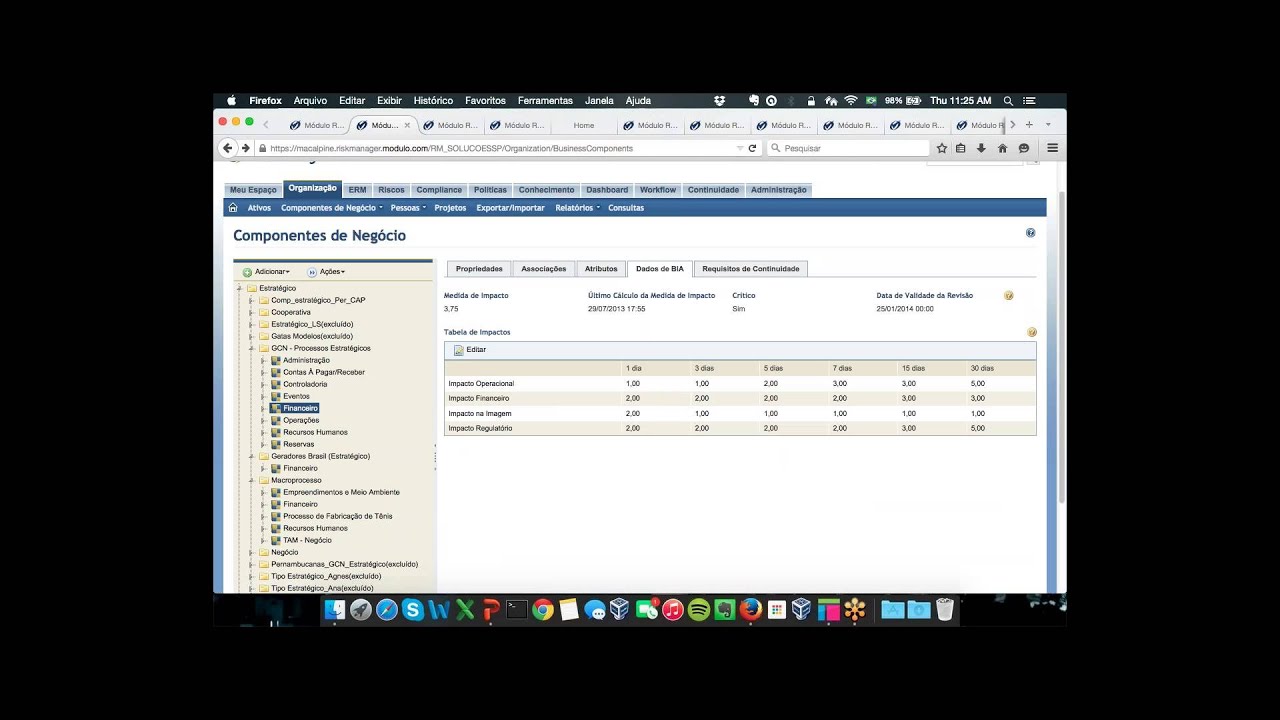Click the help icon beside Data de Validade
Screen dimensions: 1280x720
pos(1008,296)
